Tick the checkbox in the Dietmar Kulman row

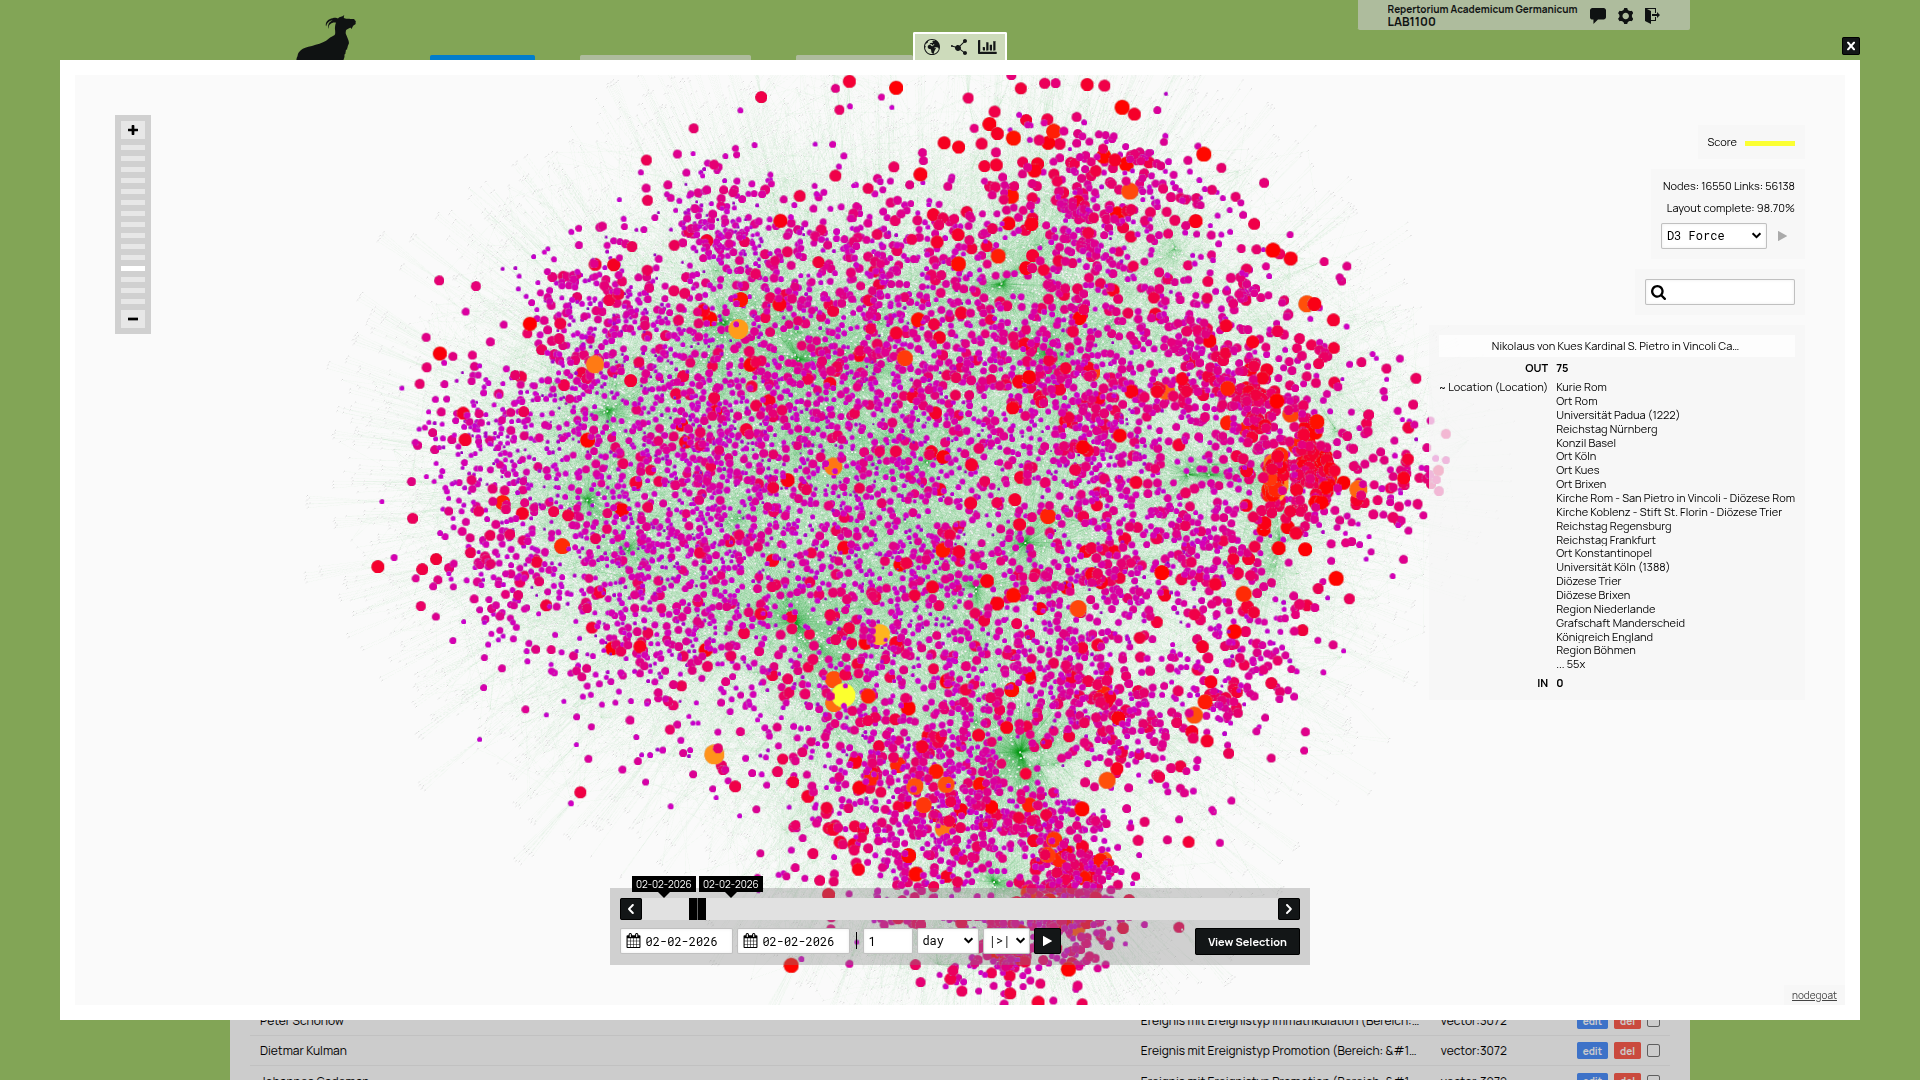(x=1653, y=1051)
